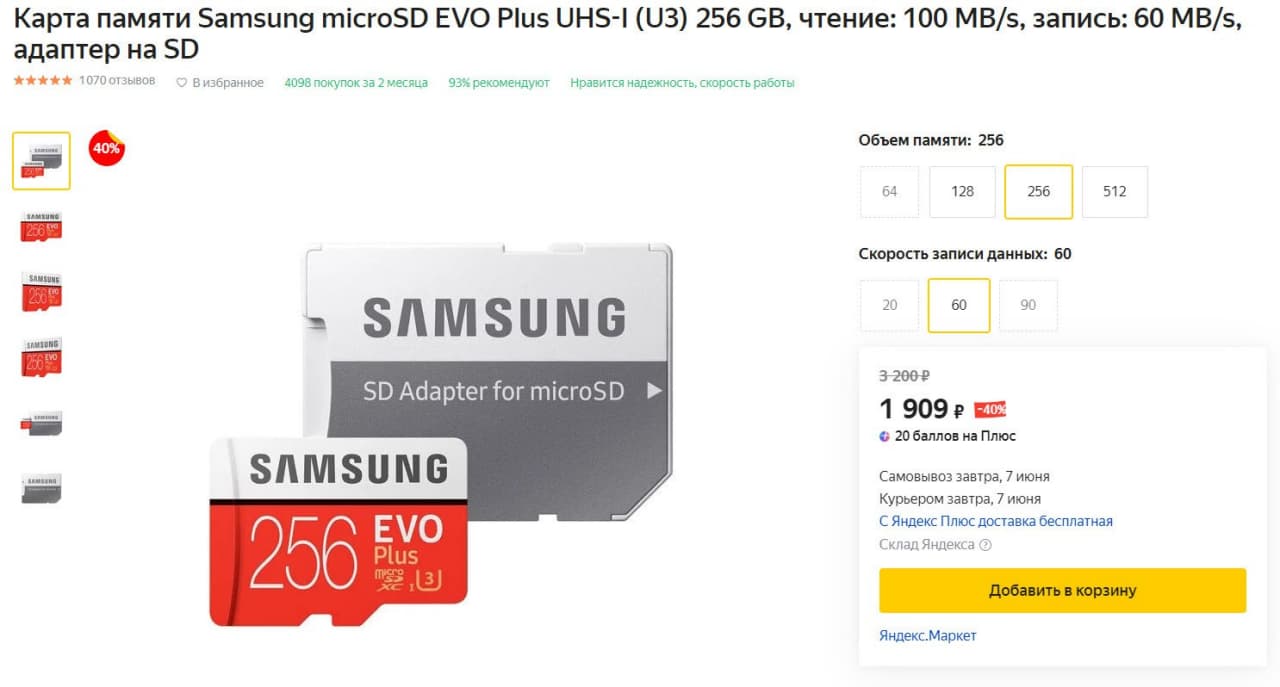
Task: Add item via Добавить в корзину button
Action: (1063, 590)
